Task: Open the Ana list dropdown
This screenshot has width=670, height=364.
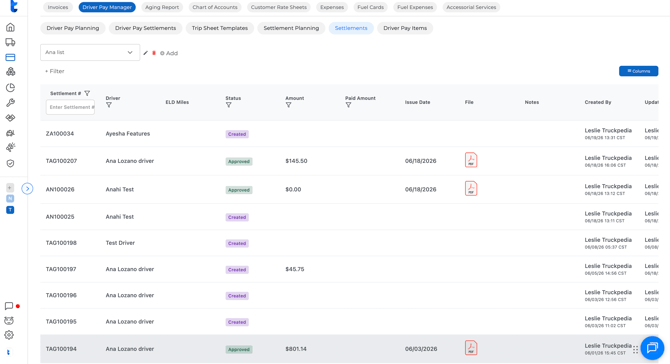Action: [x=90, y=52]
